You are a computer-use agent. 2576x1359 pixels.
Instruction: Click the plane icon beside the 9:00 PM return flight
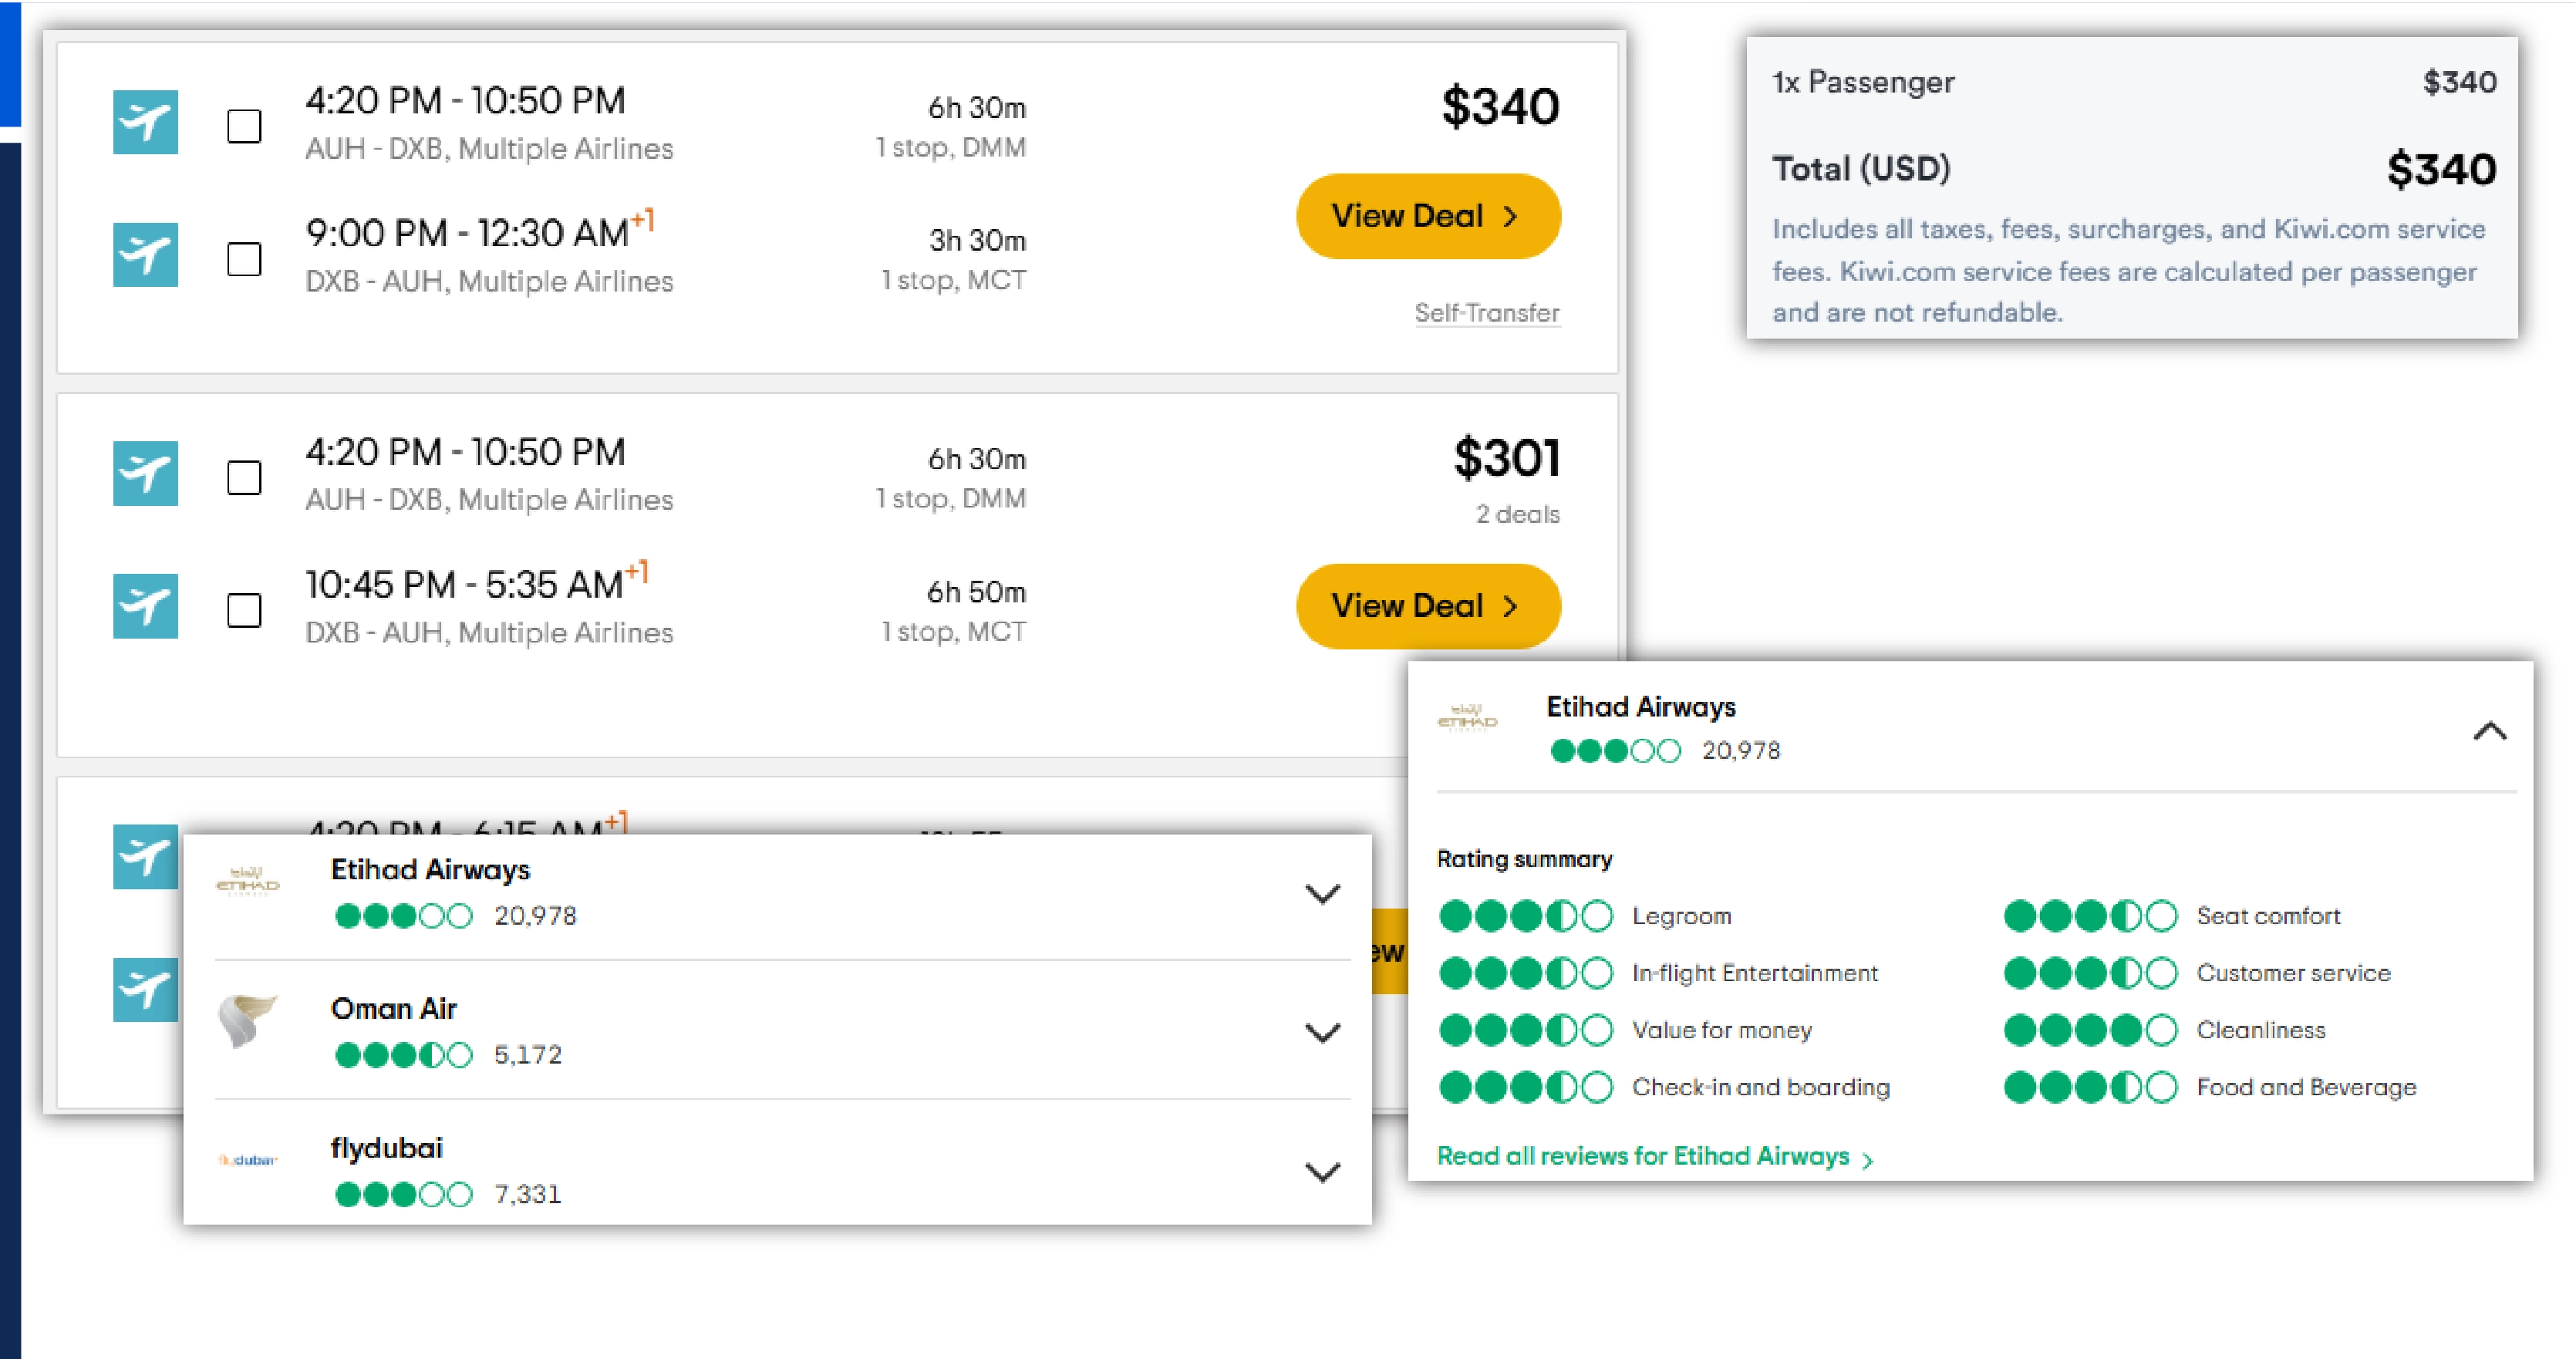[x=145, y=255]
